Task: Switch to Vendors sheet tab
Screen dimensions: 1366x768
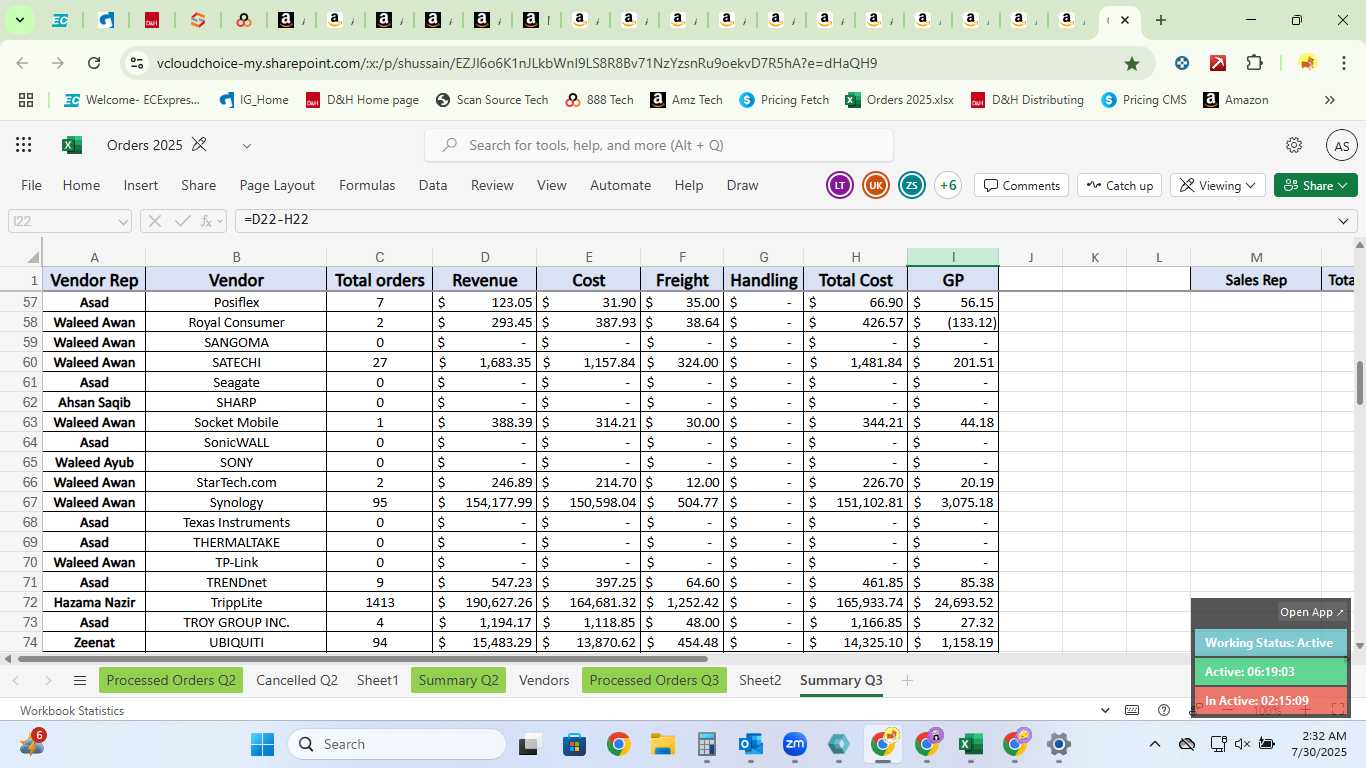Action: 544,680
